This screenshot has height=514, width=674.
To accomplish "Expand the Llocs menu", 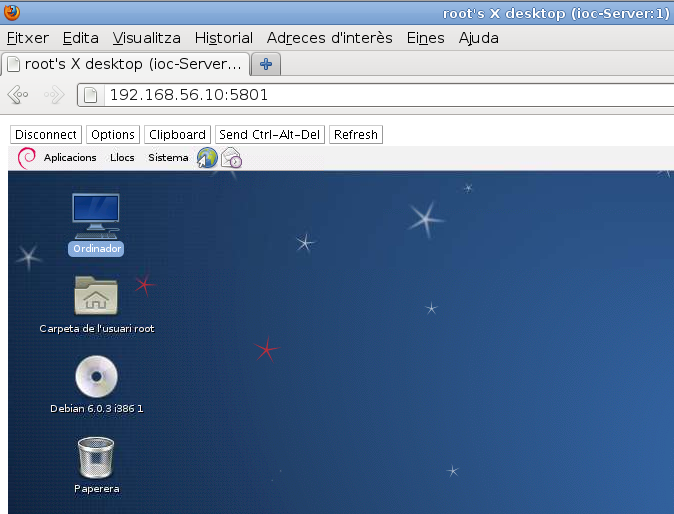I will coord(122,158).
